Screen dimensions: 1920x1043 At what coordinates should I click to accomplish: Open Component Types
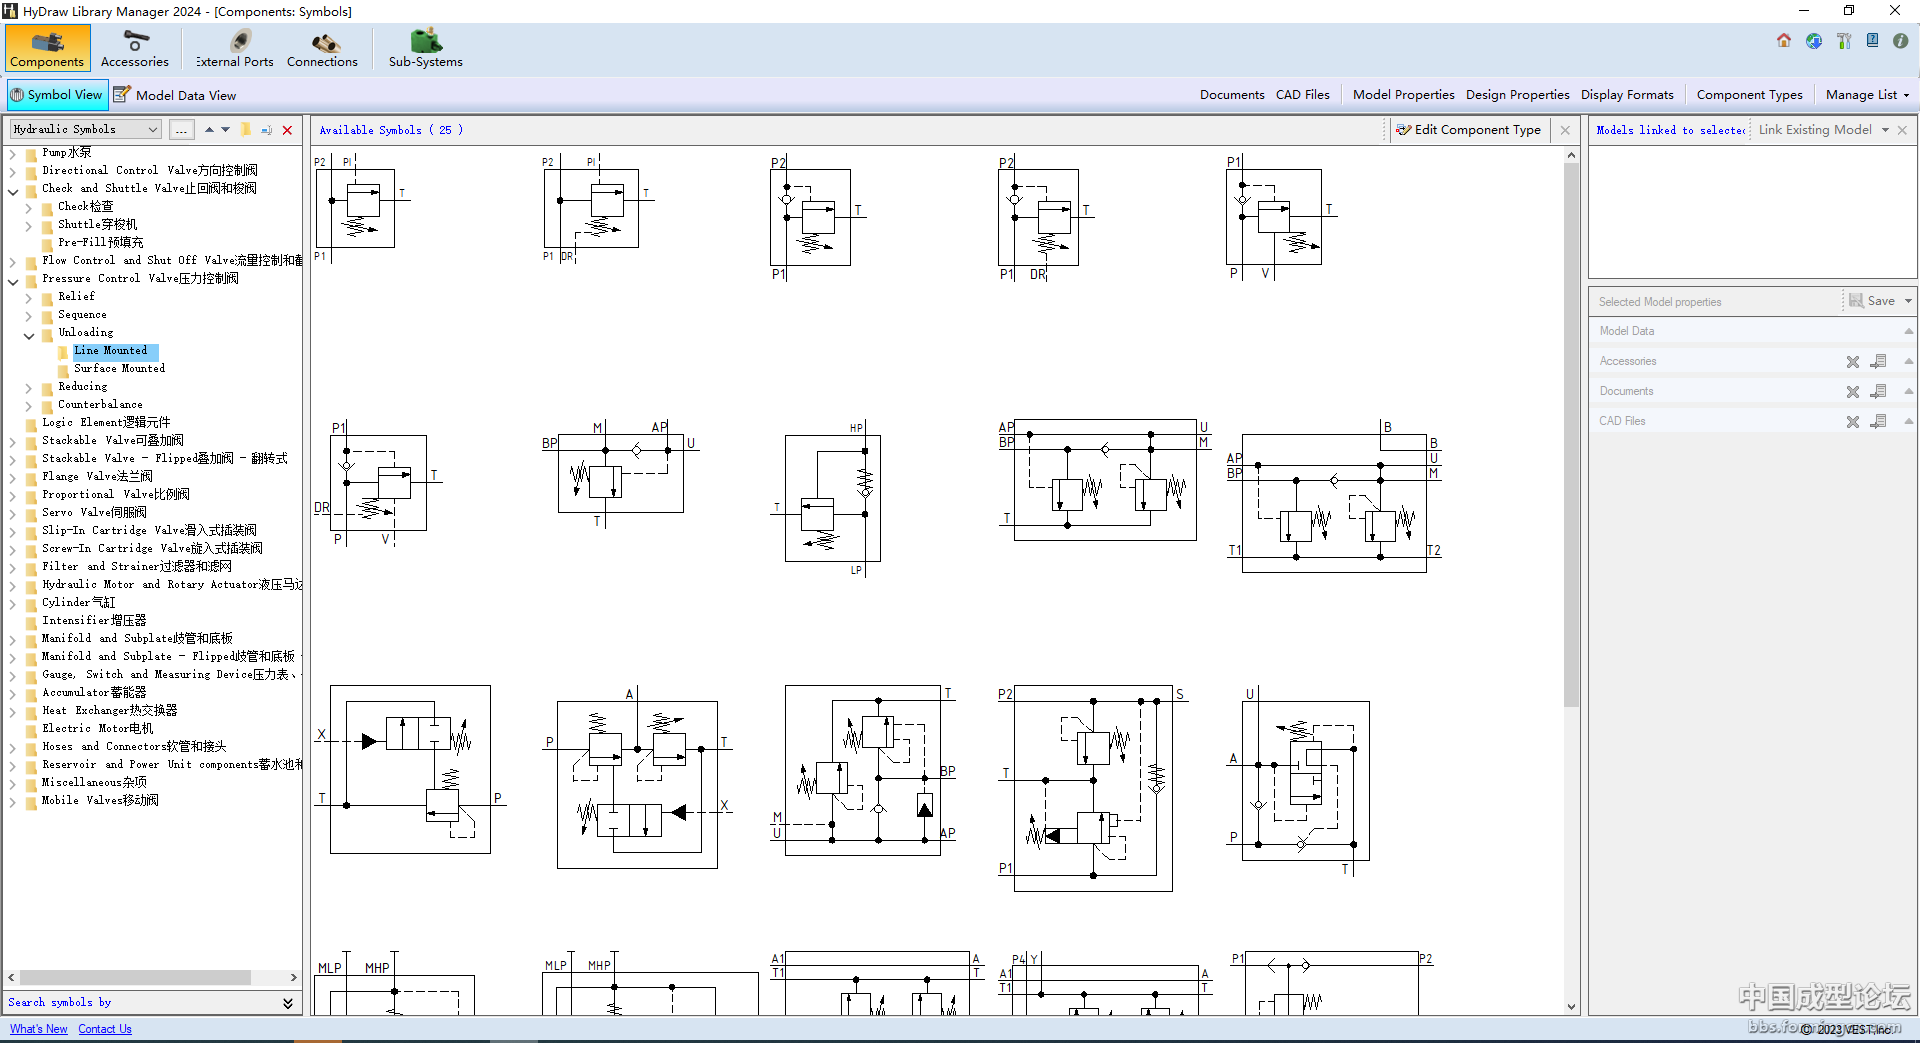tap(1750, 95)
